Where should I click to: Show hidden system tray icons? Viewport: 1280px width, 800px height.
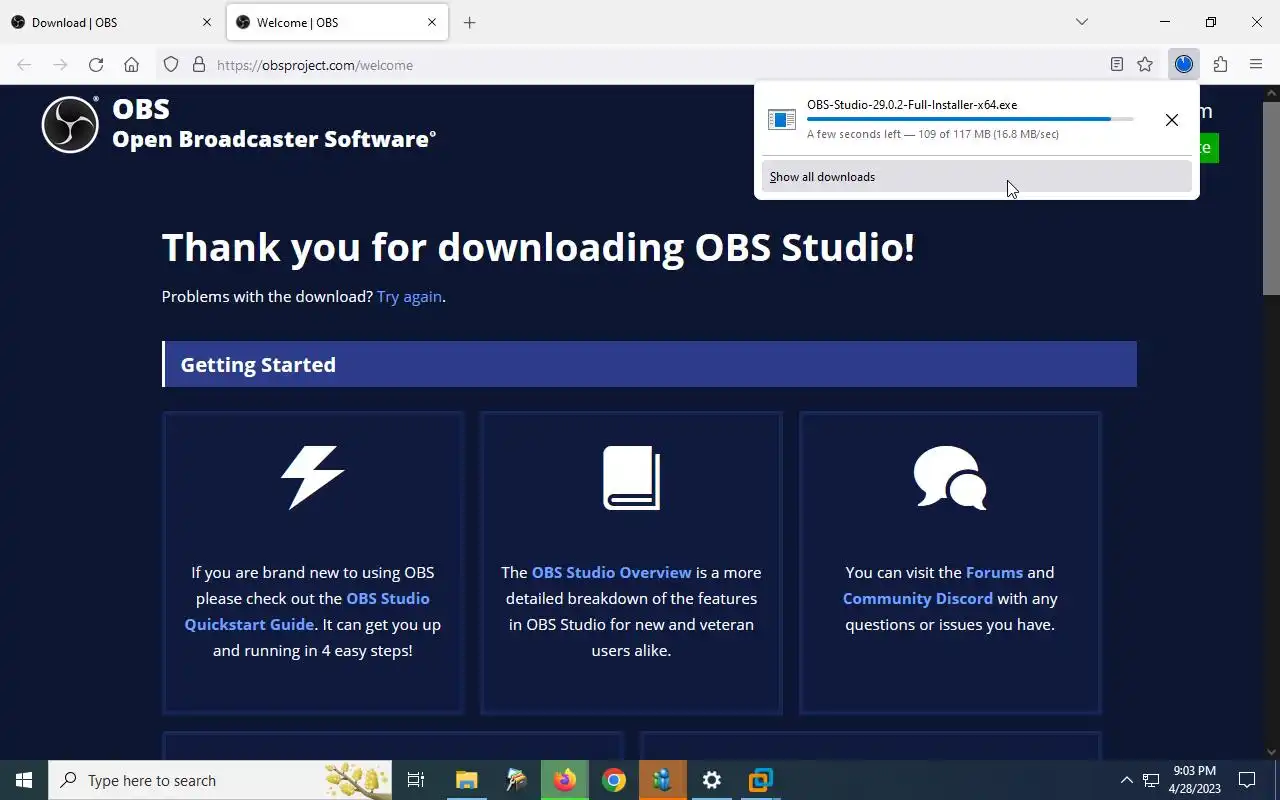tap(1126, 780)
